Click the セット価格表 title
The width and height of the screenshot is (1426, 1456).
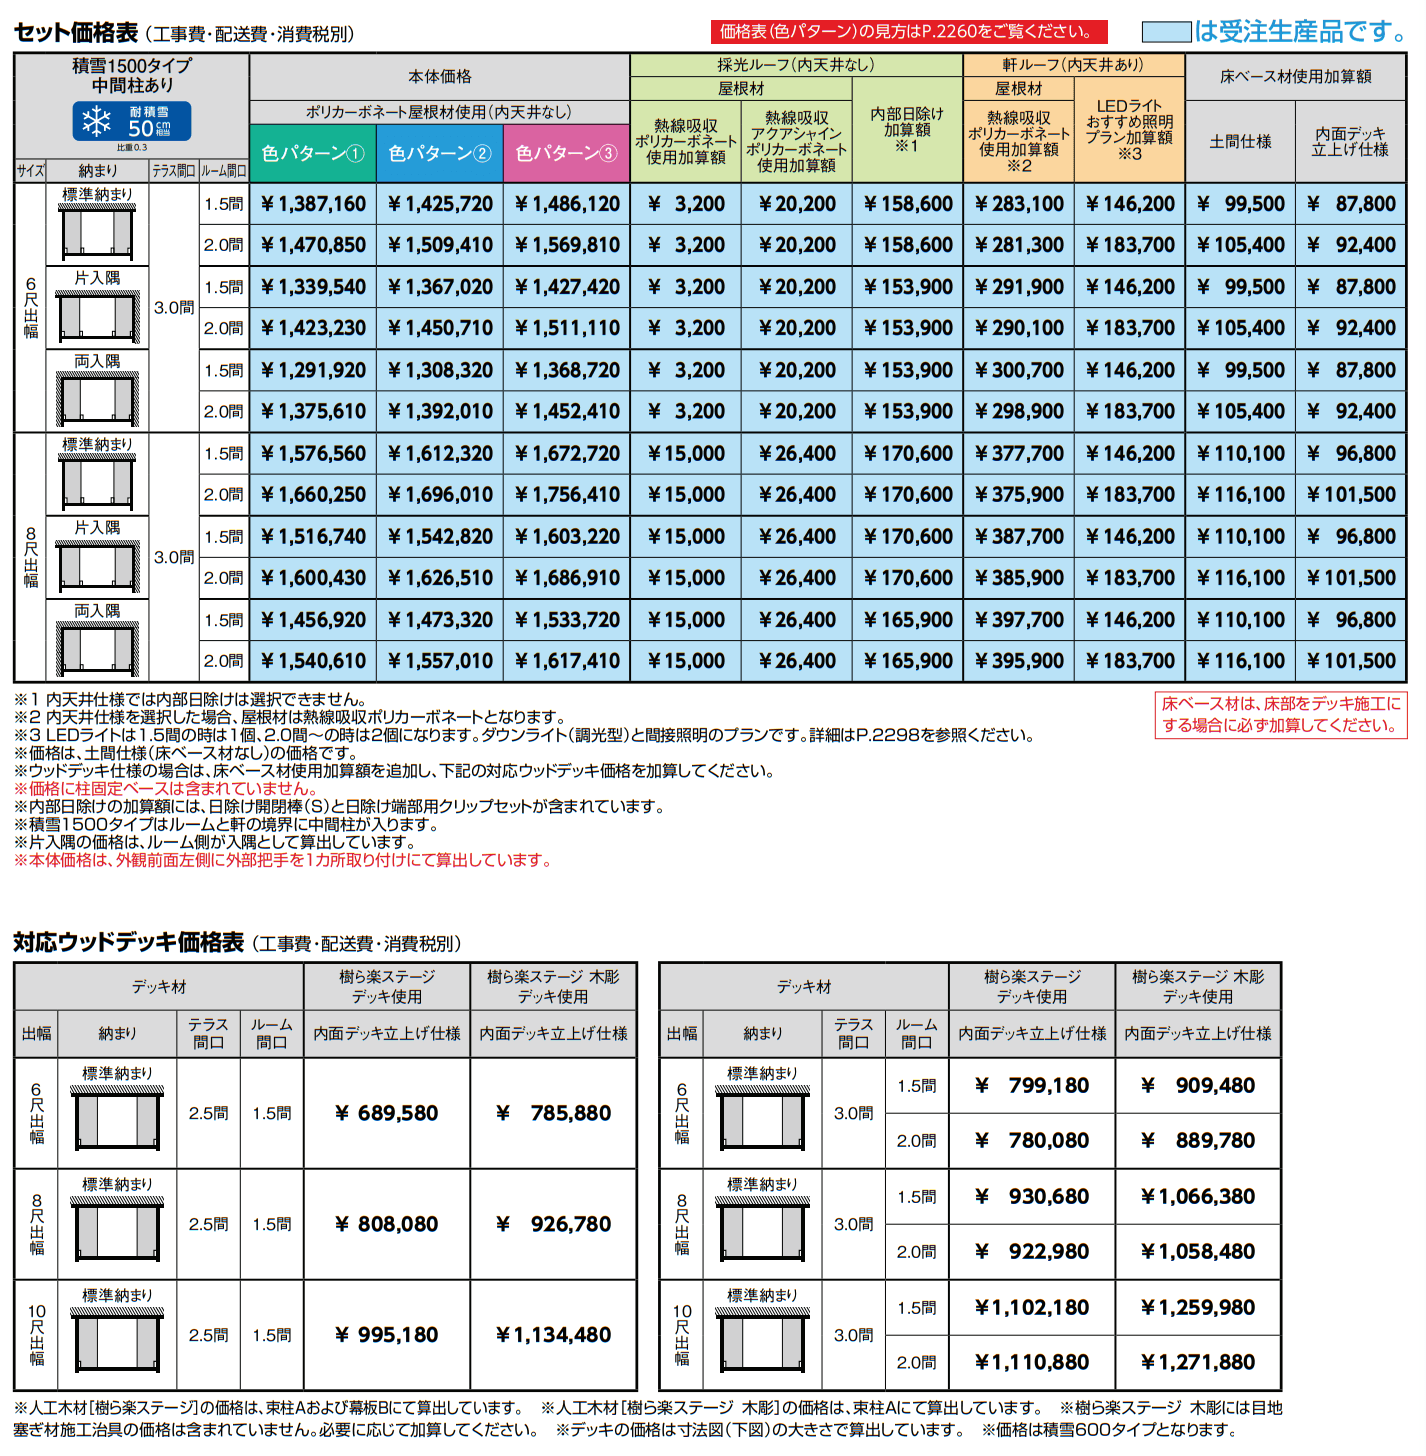coord(76,33)
